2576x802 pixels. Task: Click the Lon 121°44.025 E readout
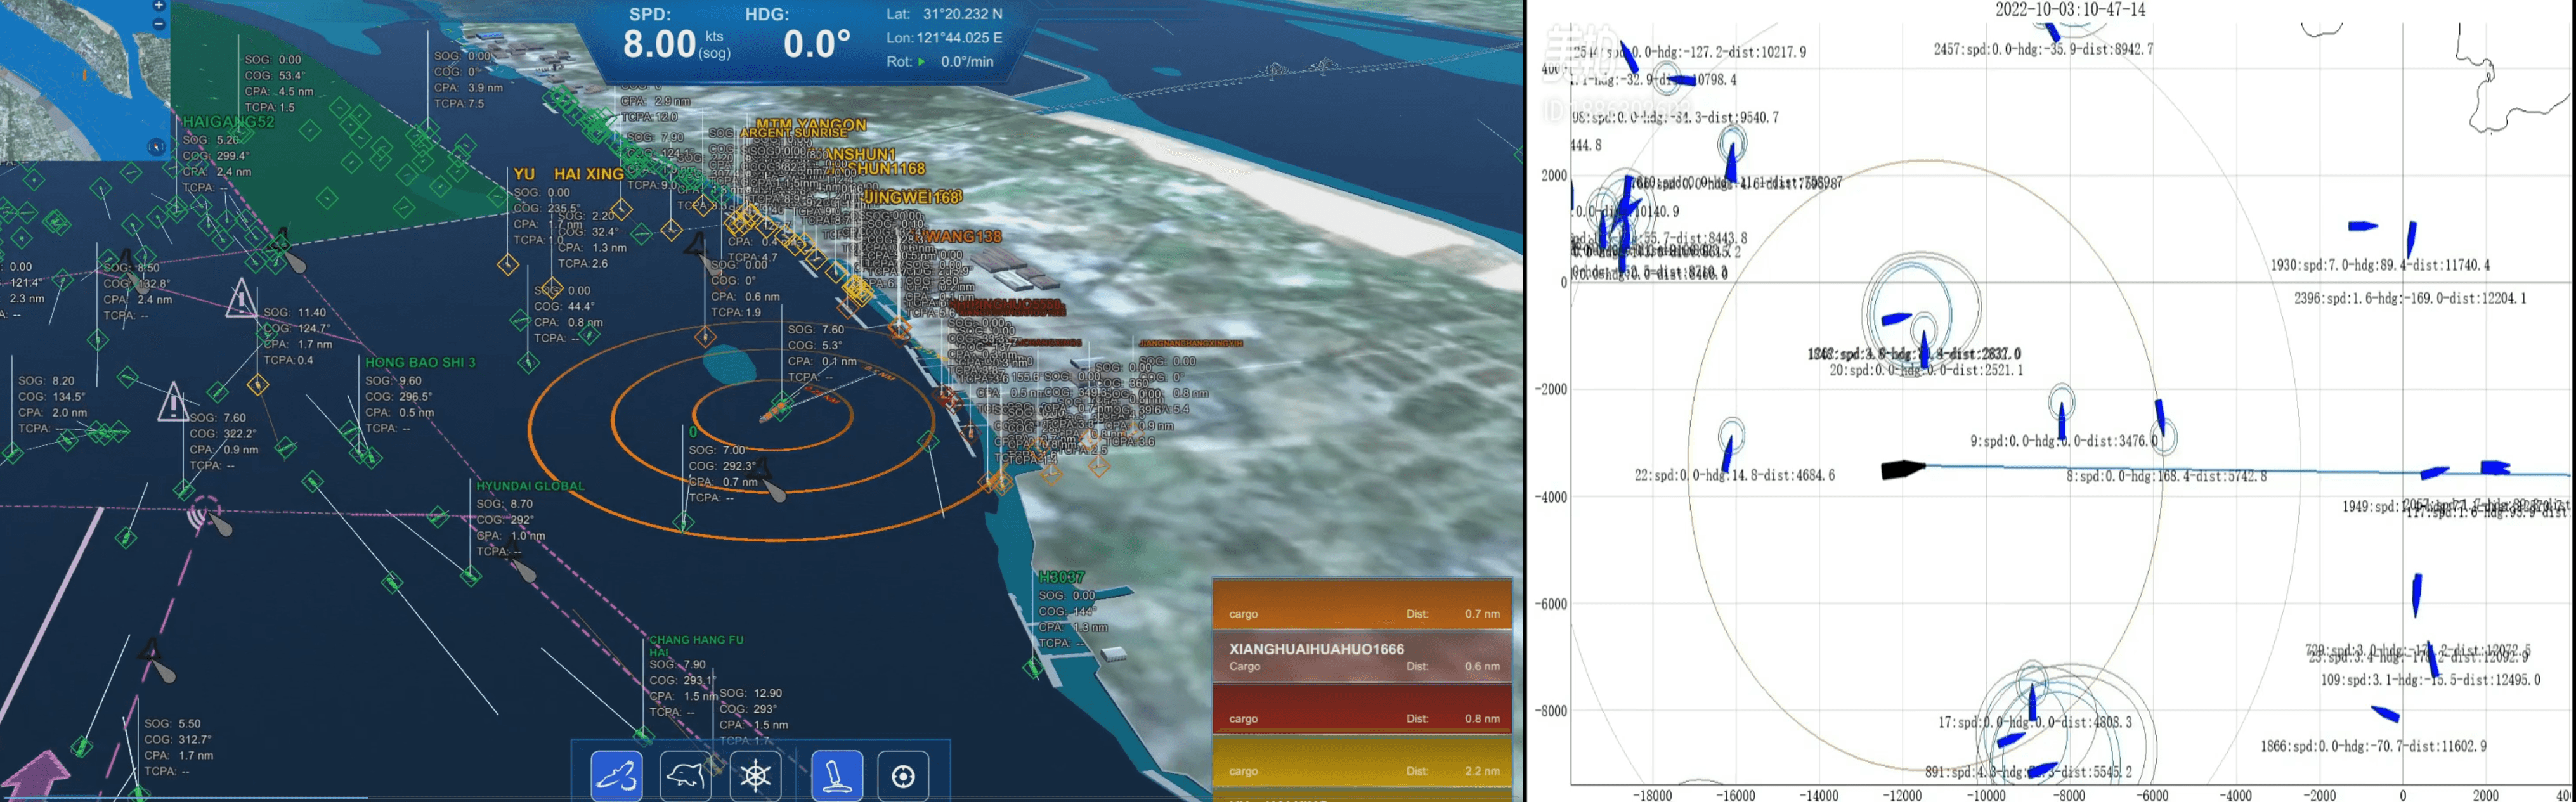[x=944, y=38]
